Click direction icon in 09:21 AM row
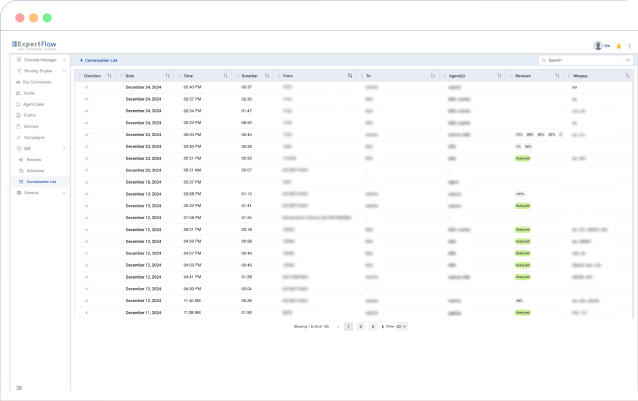Screen dimensions: 638x401 (x=87, y=170)
